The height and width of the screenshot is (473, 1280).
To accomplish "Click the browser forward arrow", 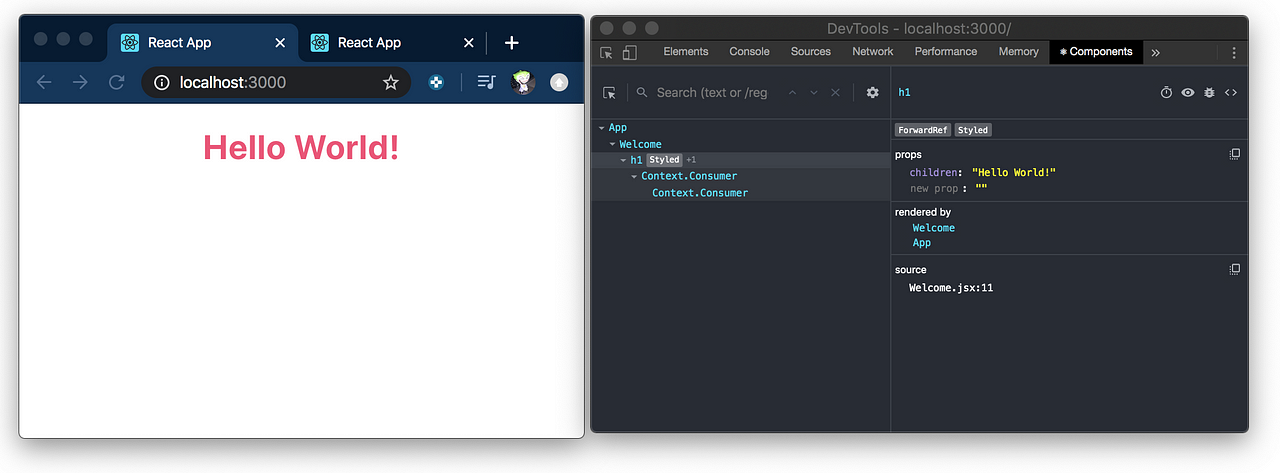I will click(80, 82).
